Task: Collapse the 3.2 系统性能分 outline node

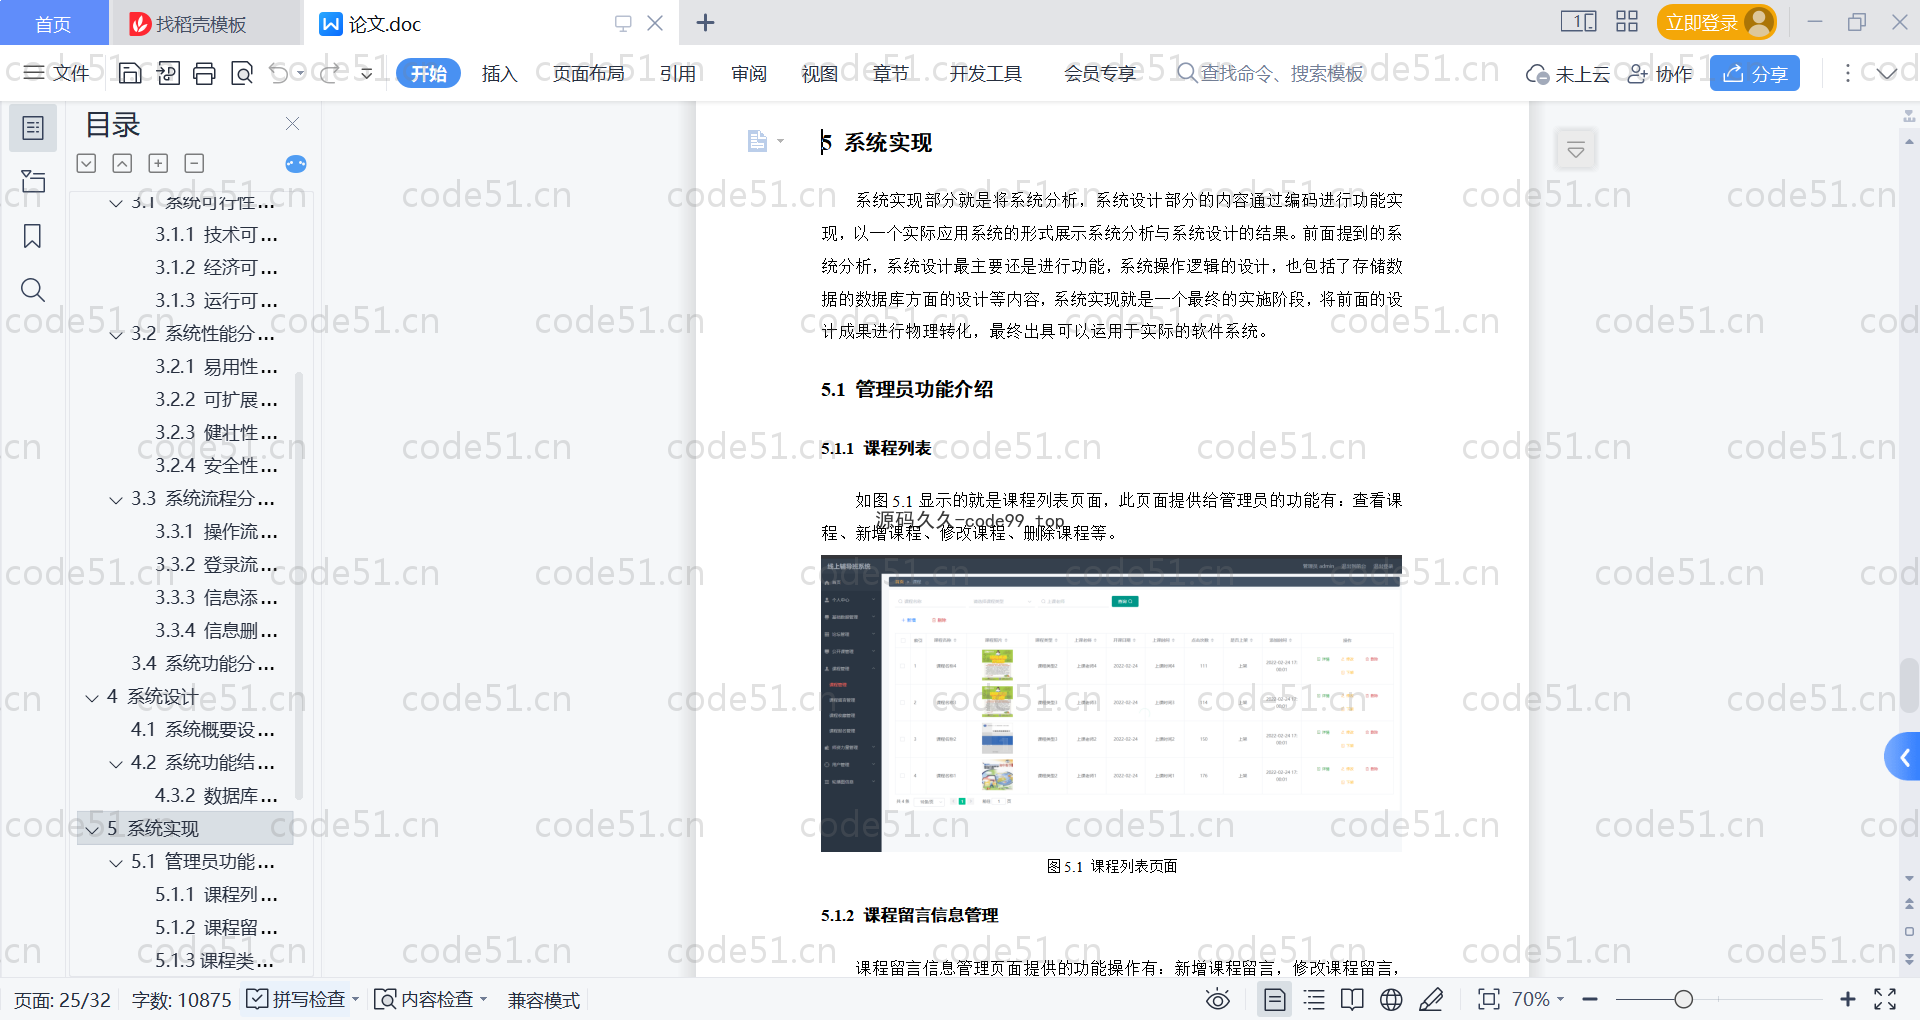Action: [x=116, y=334]
